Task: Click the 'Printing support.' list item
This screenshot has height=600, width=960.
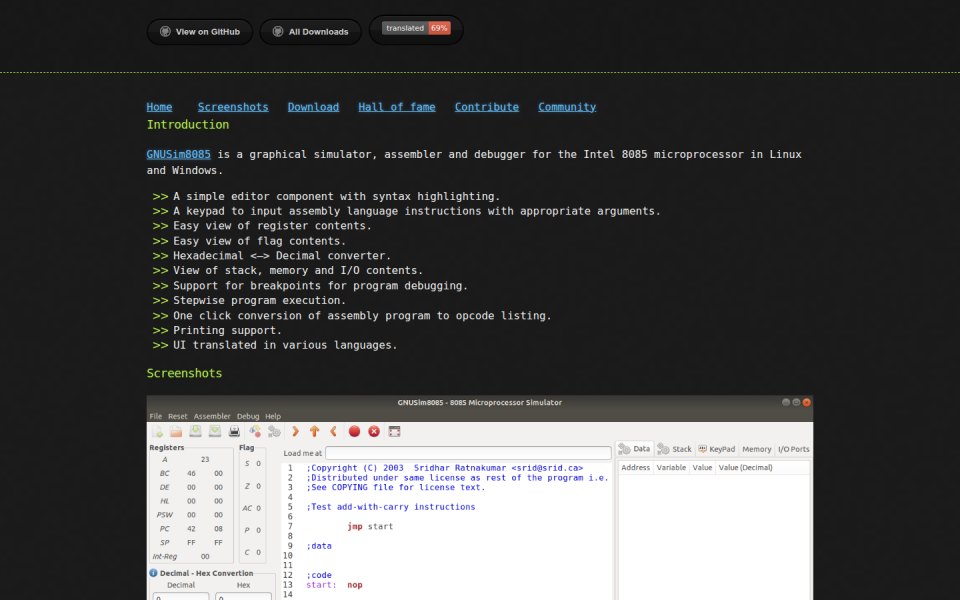Action: click(227, 330)
